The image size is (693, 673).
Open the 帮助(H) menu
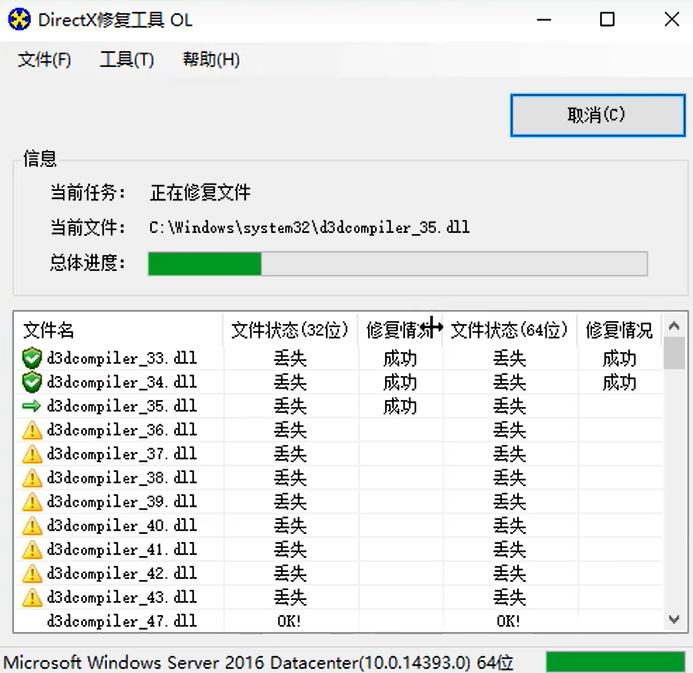point(211,60)
